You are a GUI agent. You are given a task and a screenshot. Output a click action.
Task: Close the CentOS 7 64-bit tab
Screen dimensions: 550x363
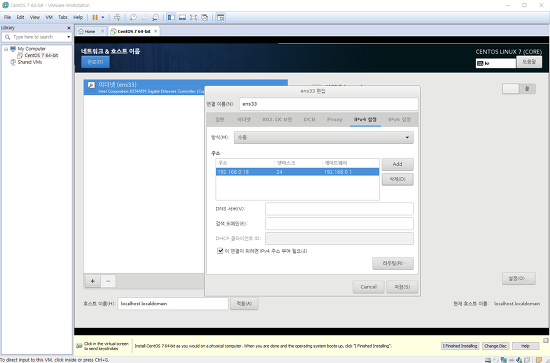coord(155,31)
